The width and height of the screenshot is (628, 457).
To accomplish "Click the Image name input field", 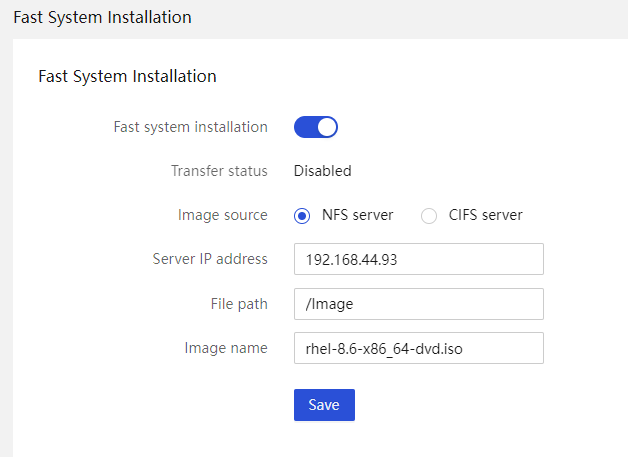I will pyautogui.click(x=419, y=348).
